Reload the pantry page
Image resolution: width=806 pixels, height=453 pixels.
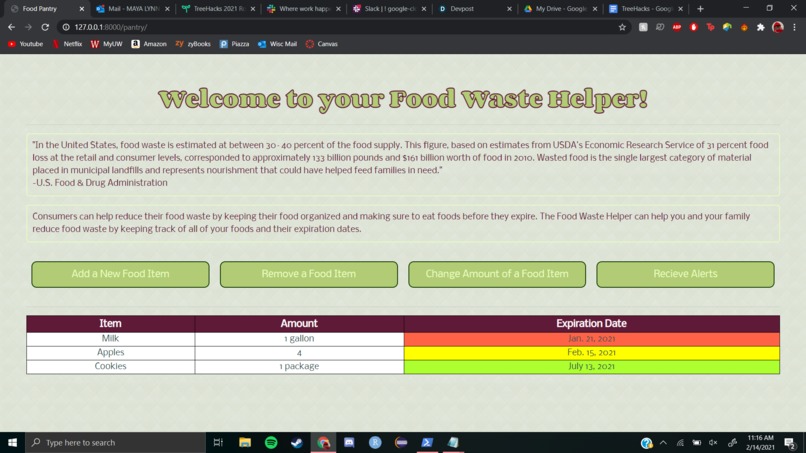coord(45,27)
